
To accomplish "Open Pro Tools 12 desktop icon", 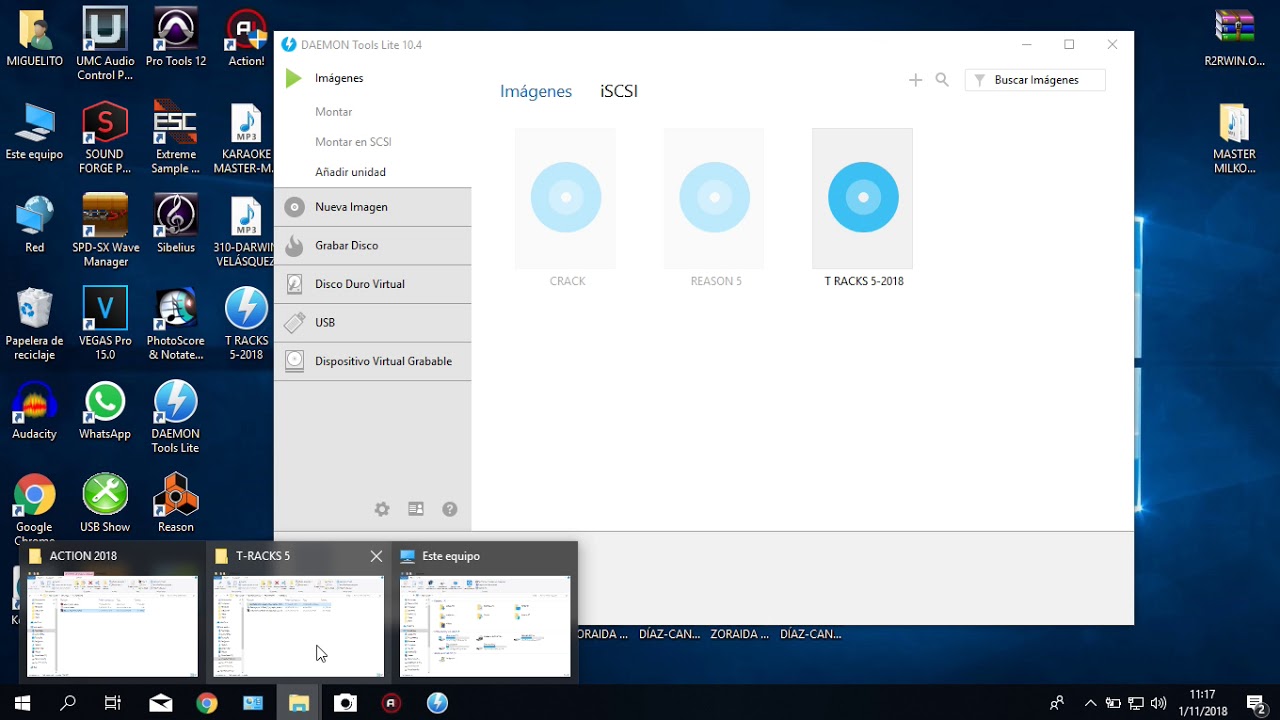I will 176,38.
